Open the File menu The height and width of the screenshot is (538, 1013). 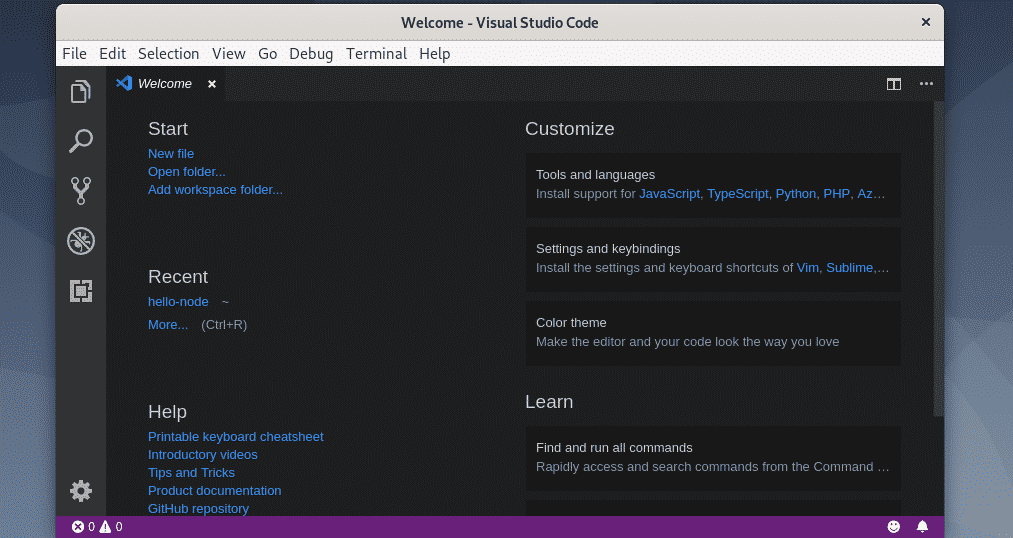click(x=74, y=54)
